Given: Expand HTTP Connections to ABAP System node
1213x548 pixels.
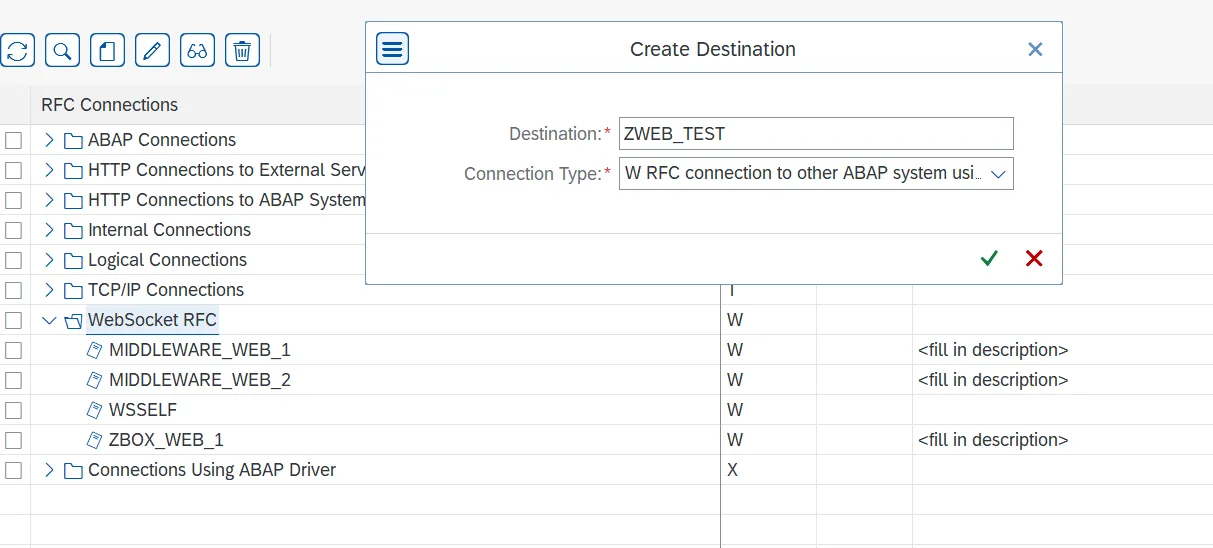Looking at the screenshot, I should click(49, 200).
